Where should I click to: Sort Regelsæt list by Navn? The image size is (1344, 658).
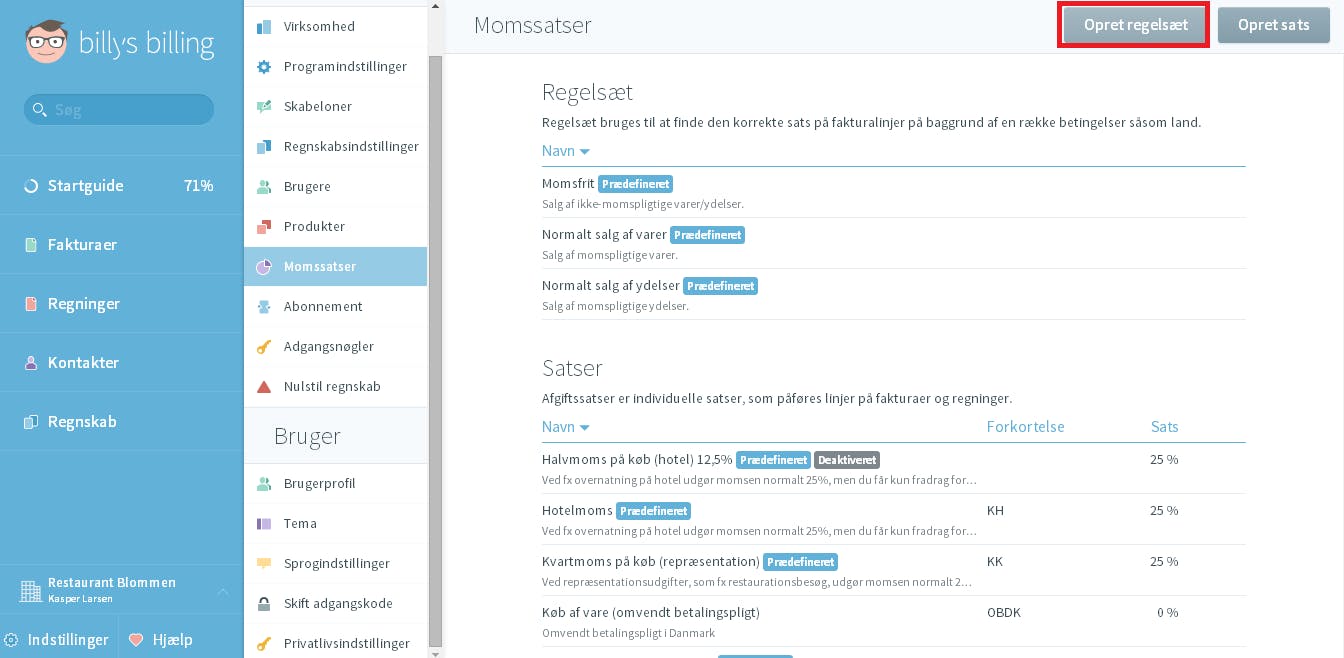566,151
